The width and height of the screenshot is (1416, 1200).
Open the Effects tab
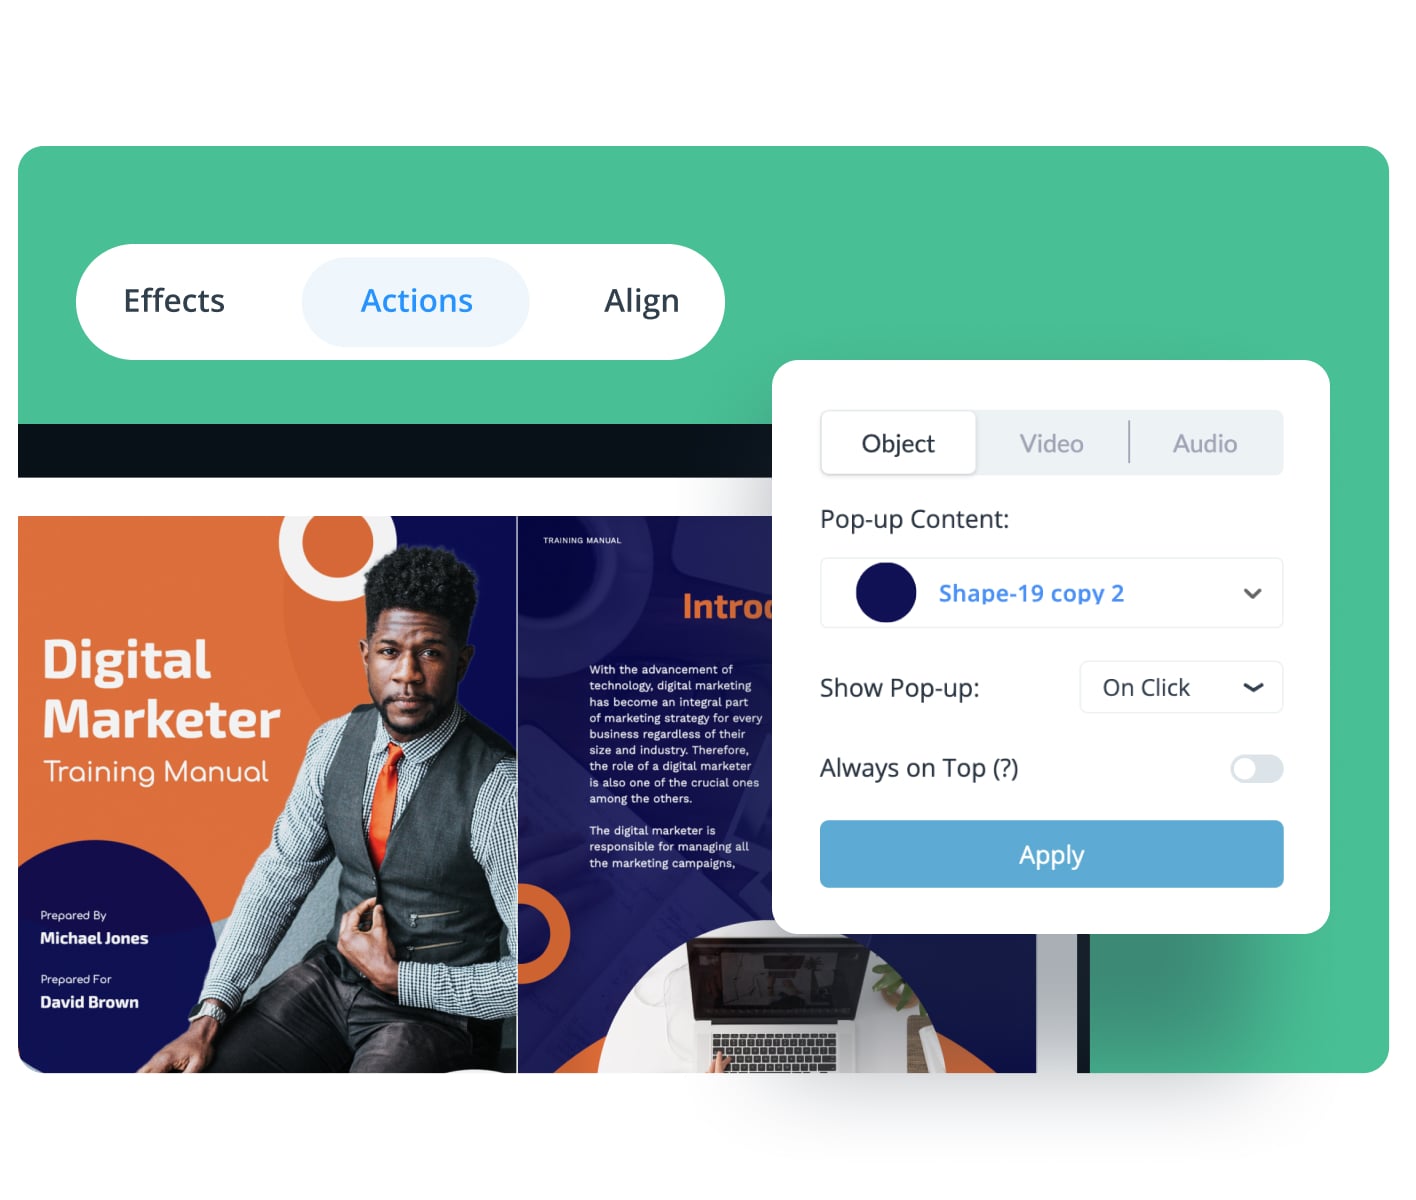[x=174, y=301]
